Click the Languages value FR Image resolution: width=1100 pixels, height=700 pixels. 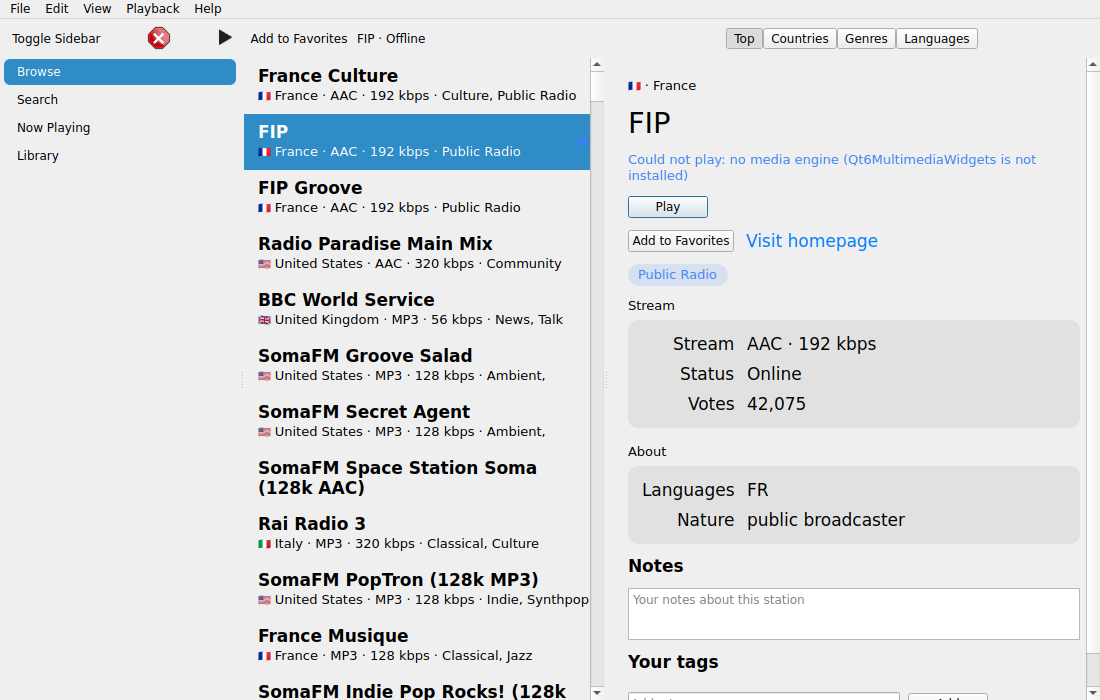click(x=758, y=490)
